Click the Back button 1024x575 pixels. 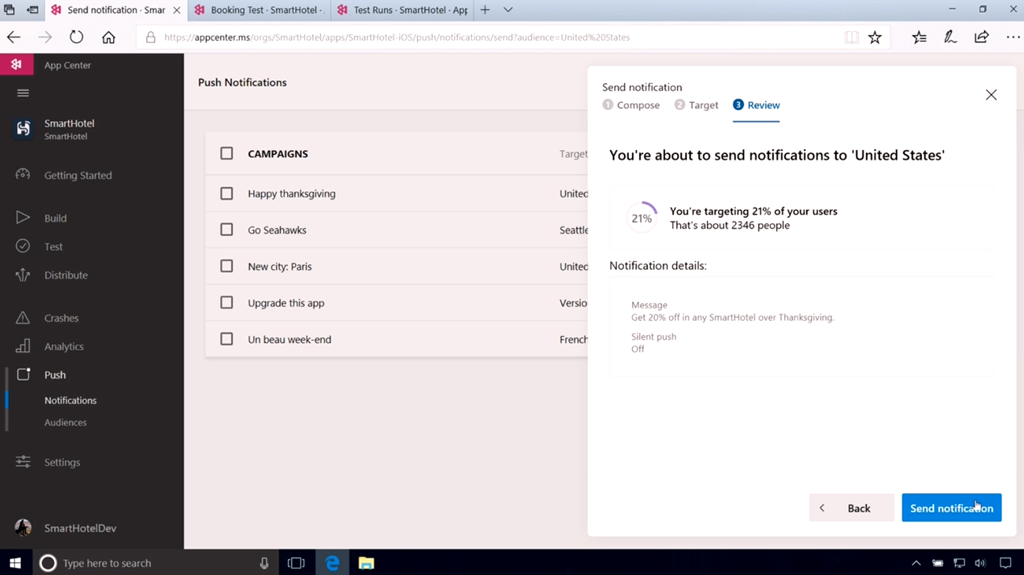click(851, 508)
